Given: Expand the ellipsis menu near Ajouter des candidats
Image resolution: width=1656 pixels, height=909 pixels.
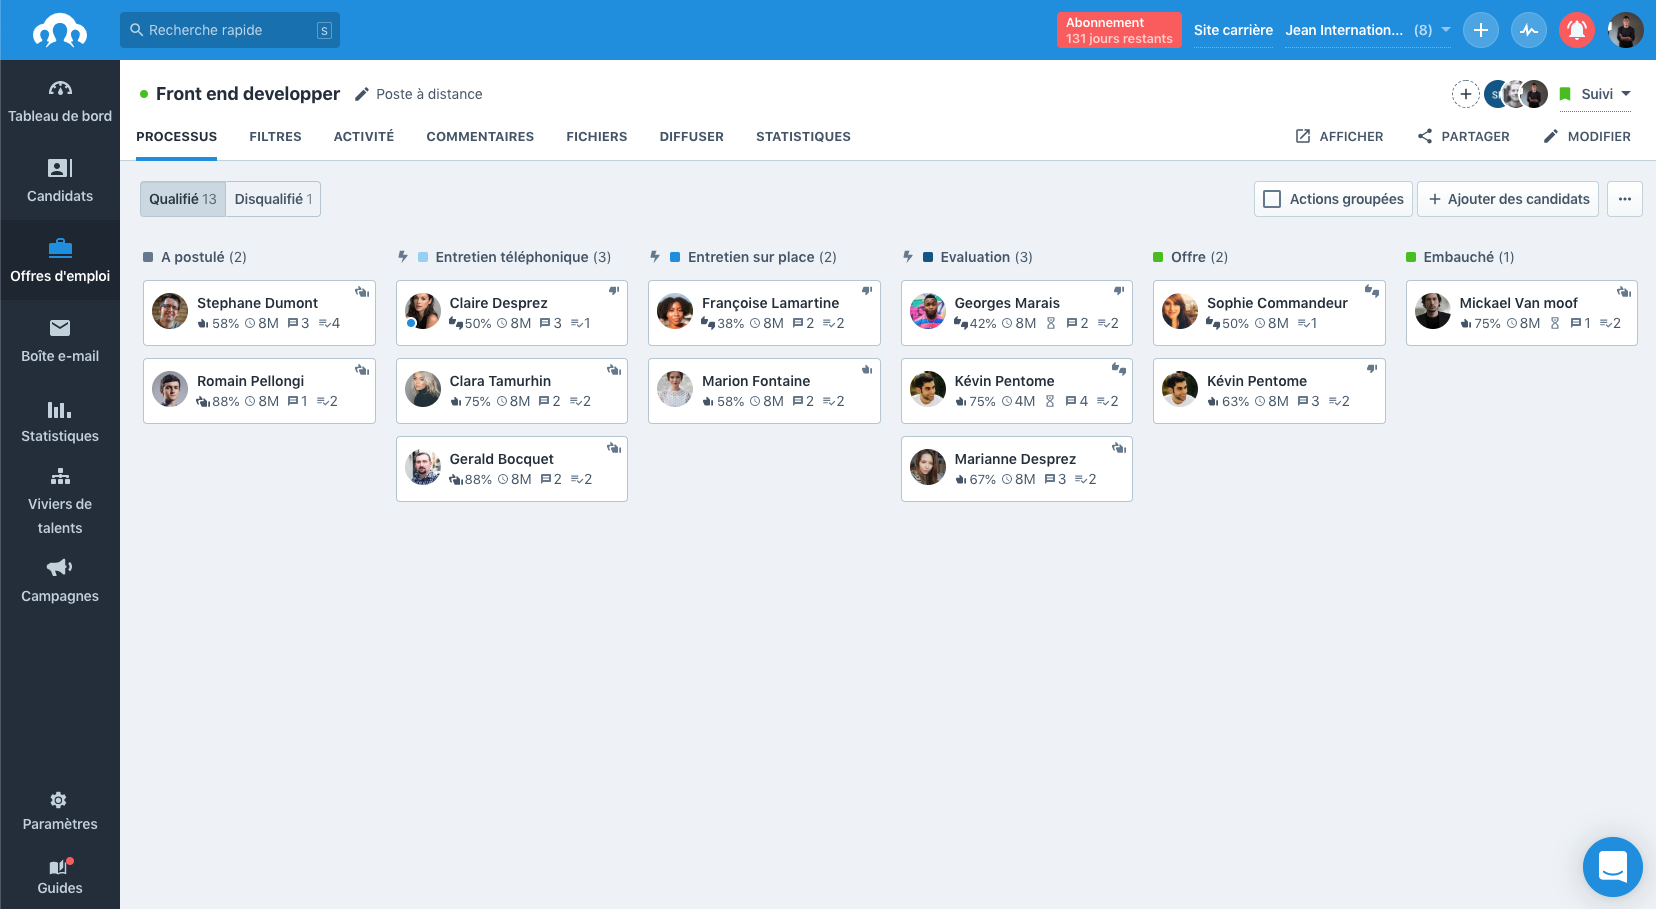Looking at the screenshot, I should 1625,199.
